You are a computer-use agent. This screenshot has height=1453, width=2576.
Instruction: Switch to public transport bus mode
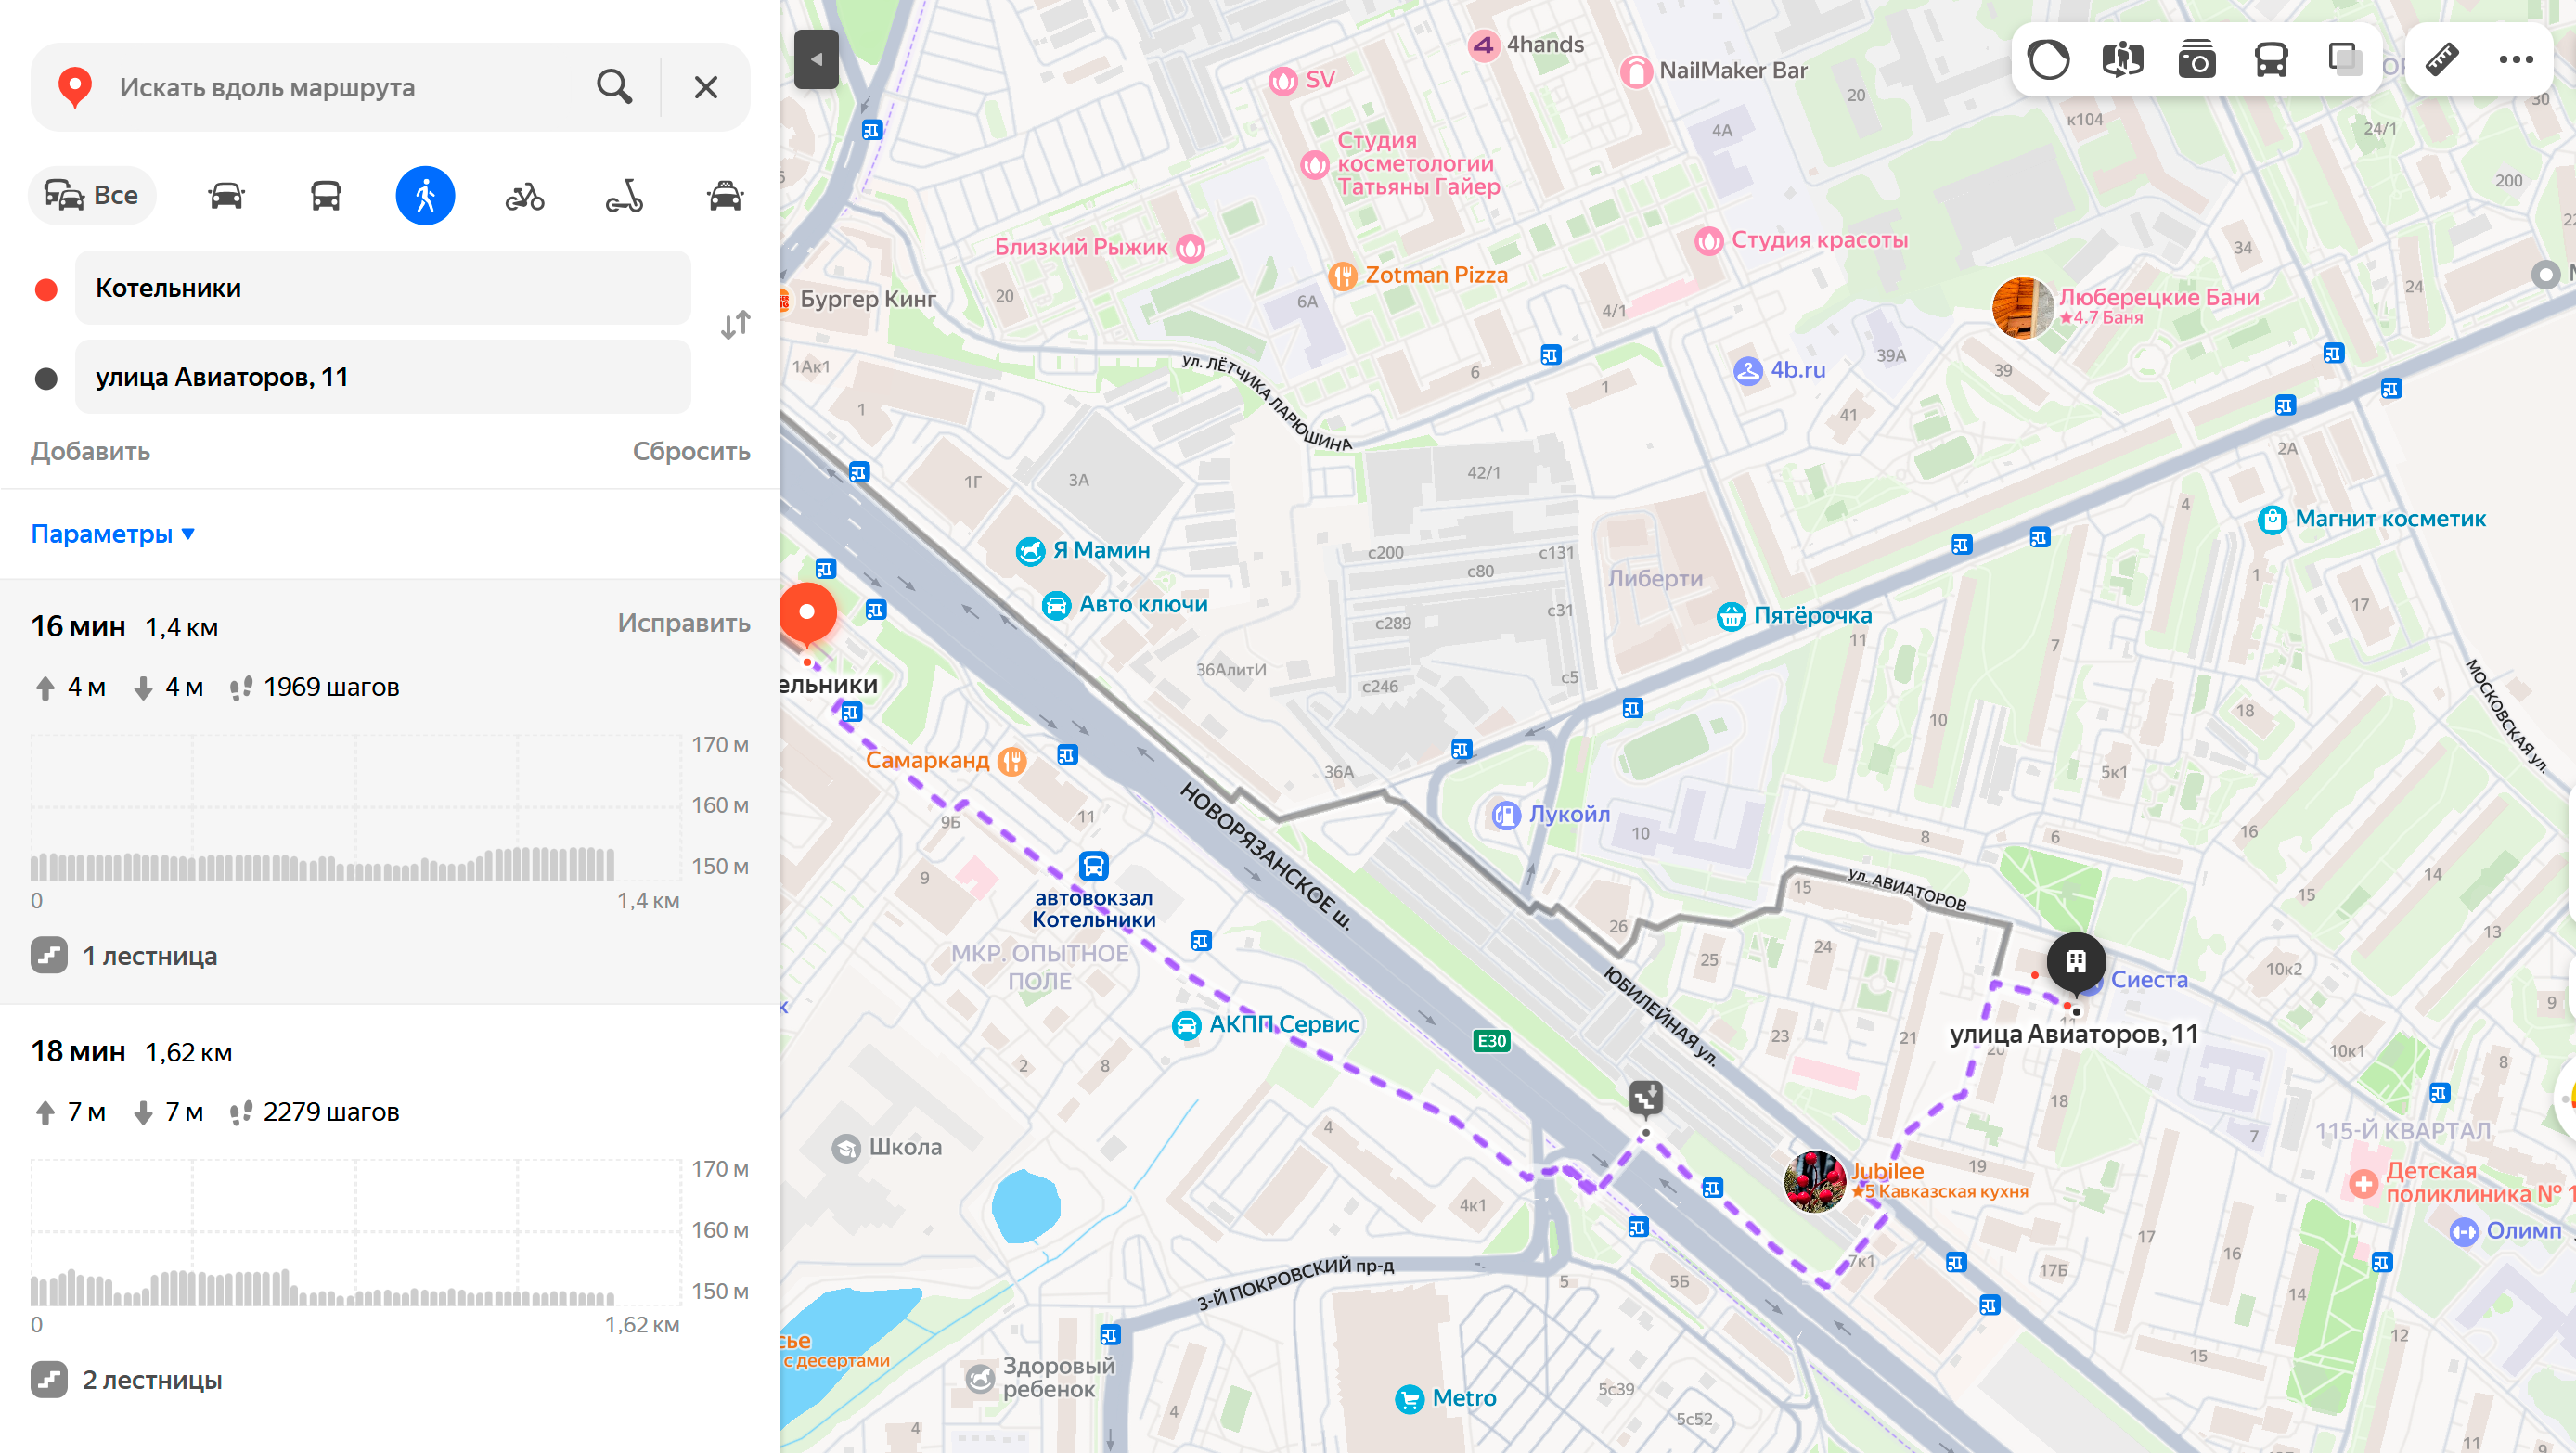[x=326, y=195]
